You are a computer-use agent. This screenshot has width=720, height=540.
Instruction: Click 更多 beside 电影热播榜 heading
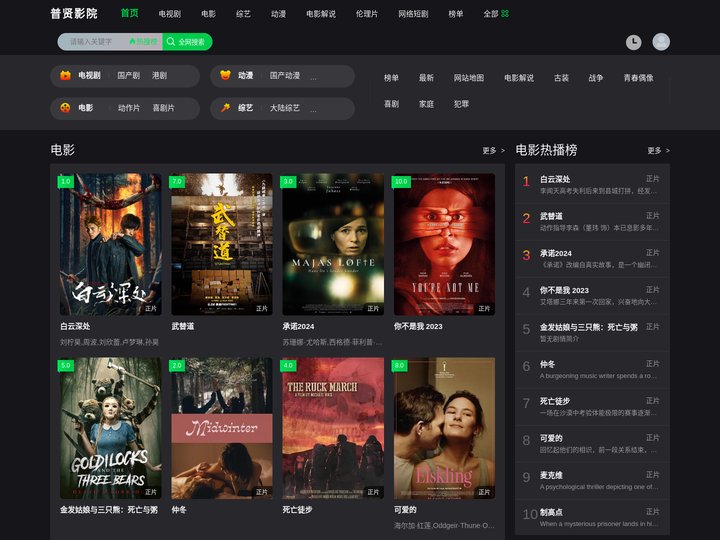658,151
